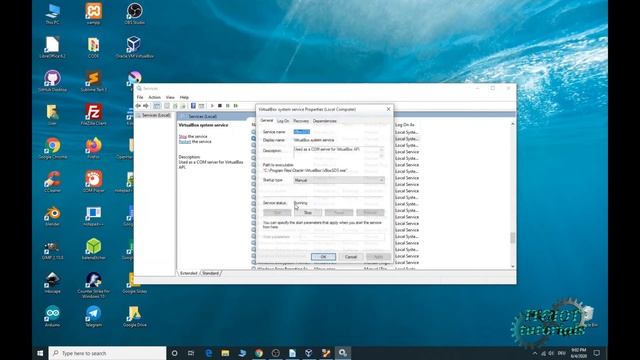Click the Log On As column header
This screenshot has width=640, height=360.
405,125
